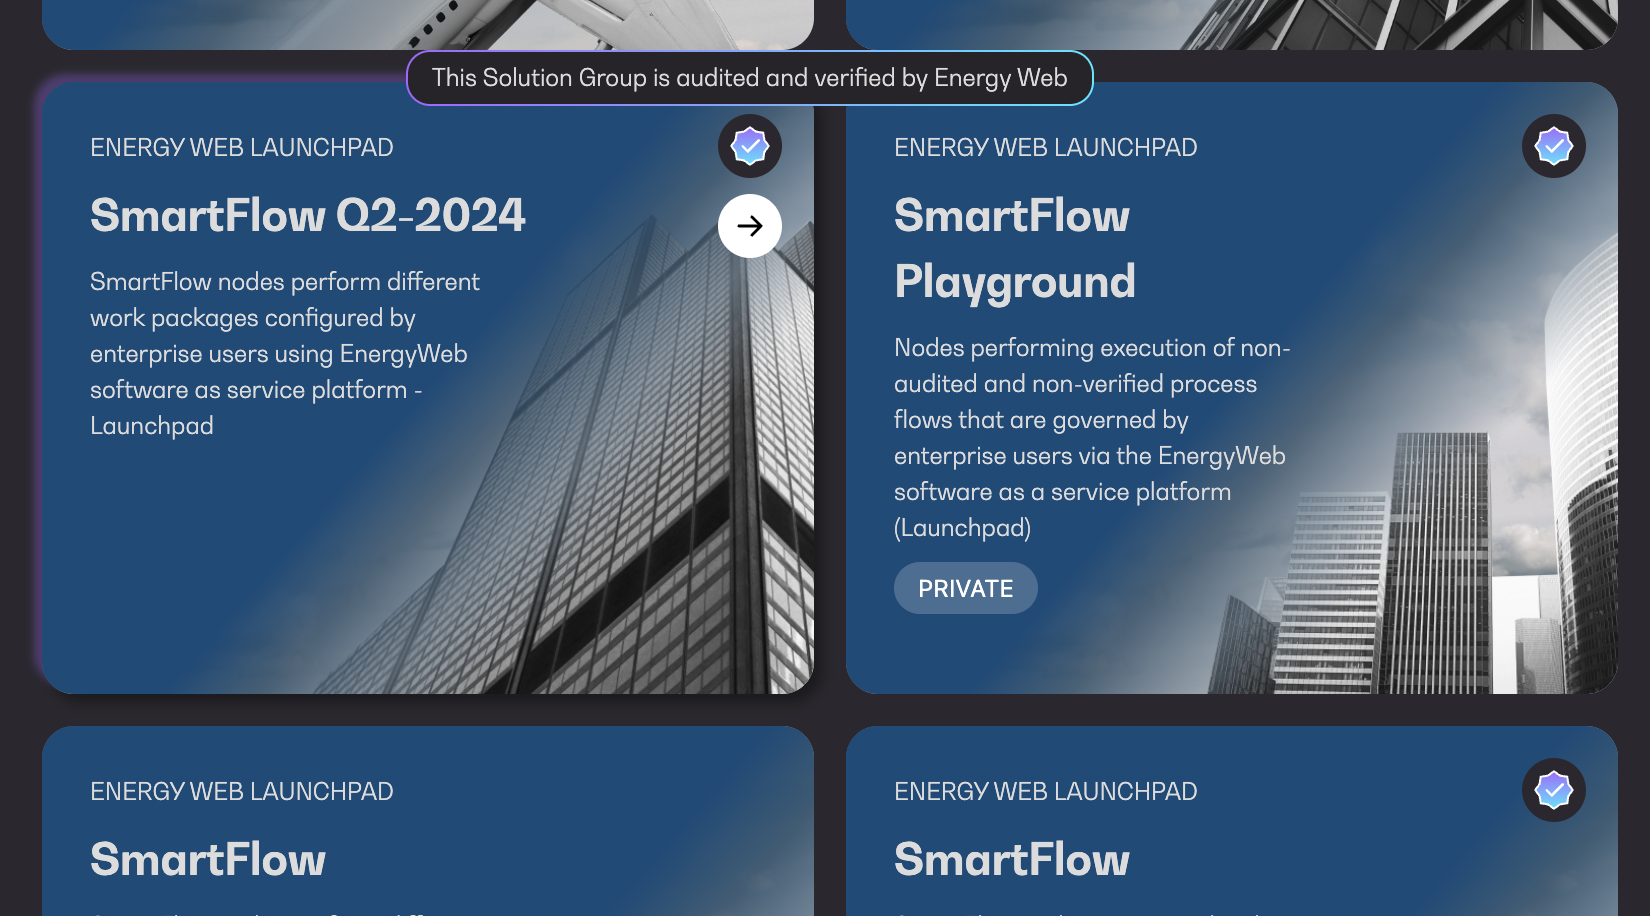Open the bottom-right SmartFlow card title
Screen dimensions: 1650x916
[x=1011, y=860]
